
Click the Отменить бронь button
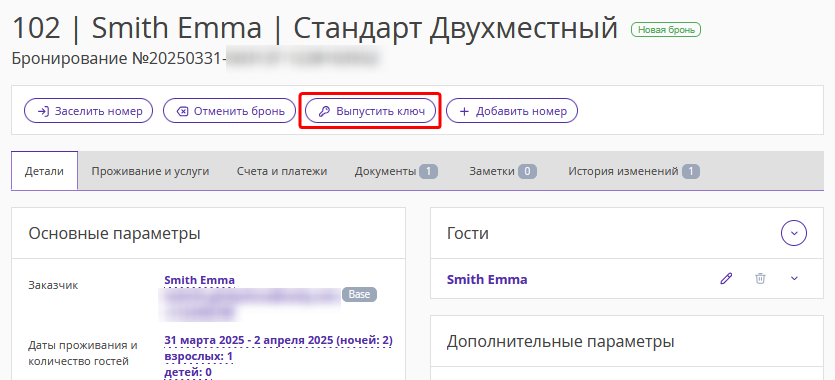click(x=229, y=111)
